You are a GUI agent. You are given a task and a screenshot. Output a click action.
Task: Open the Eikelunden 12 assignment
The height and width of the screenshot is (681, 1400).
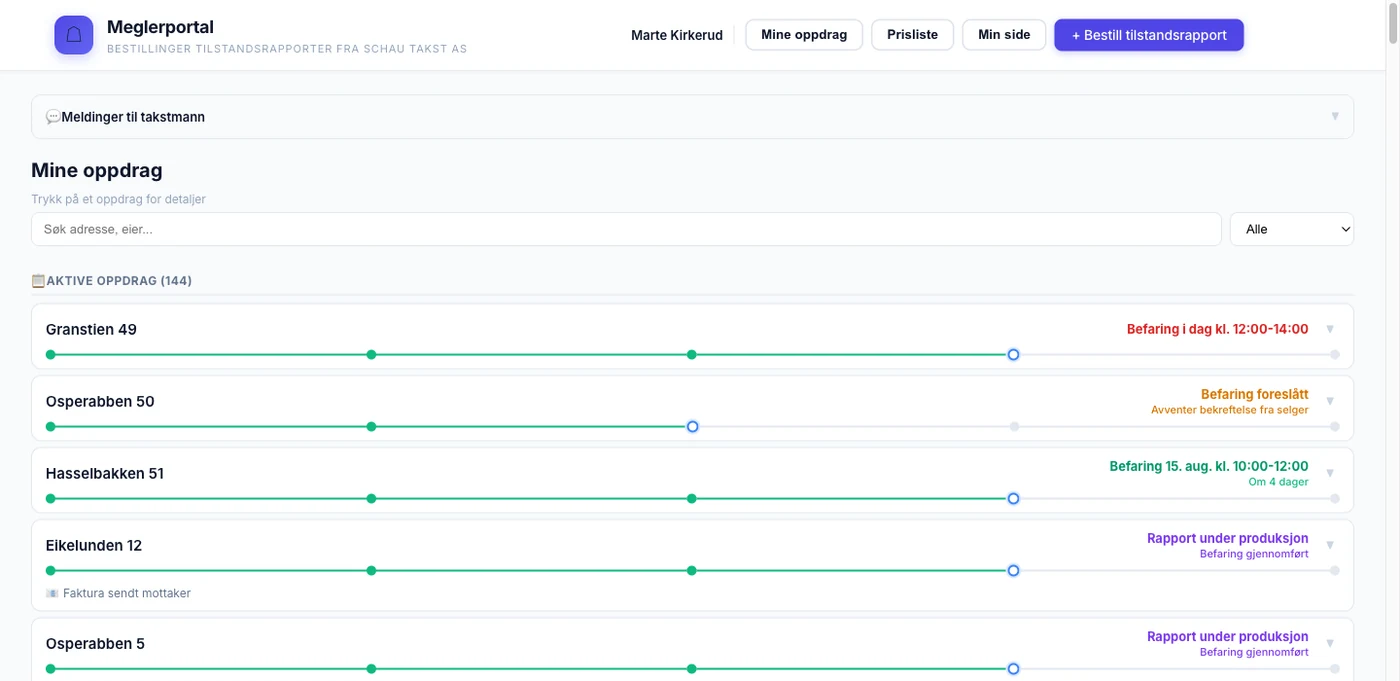[692, 565]
